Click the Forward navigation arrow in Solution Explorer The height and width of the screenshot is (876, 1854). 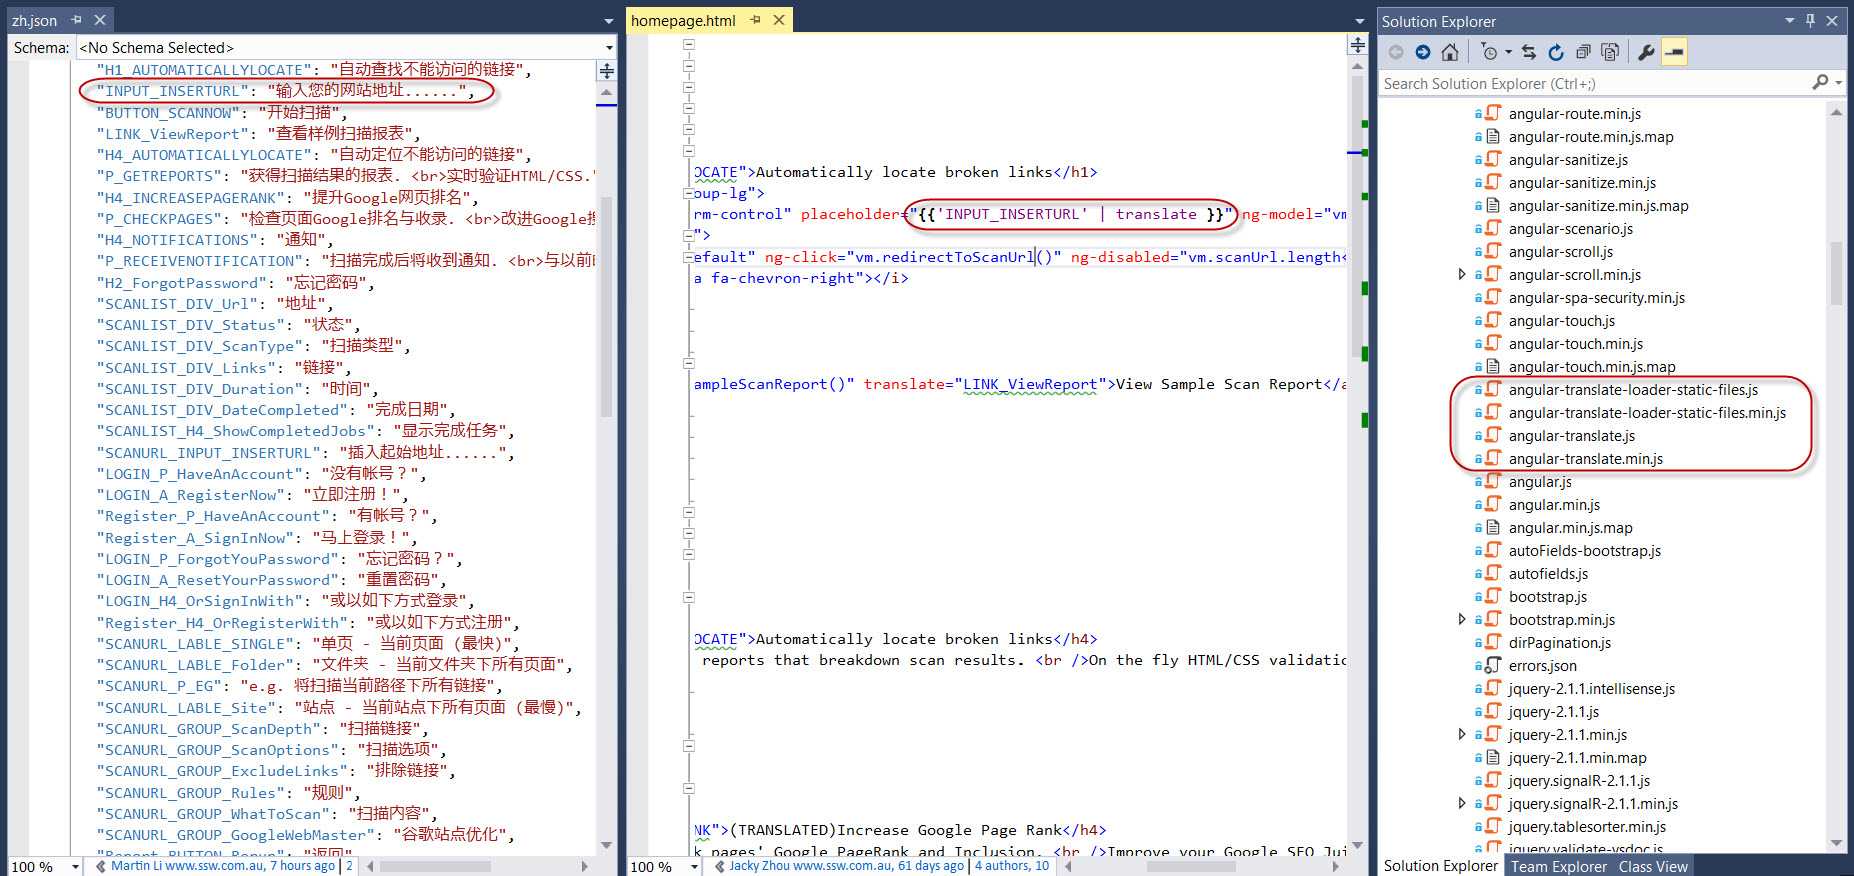coord(1422,52)
